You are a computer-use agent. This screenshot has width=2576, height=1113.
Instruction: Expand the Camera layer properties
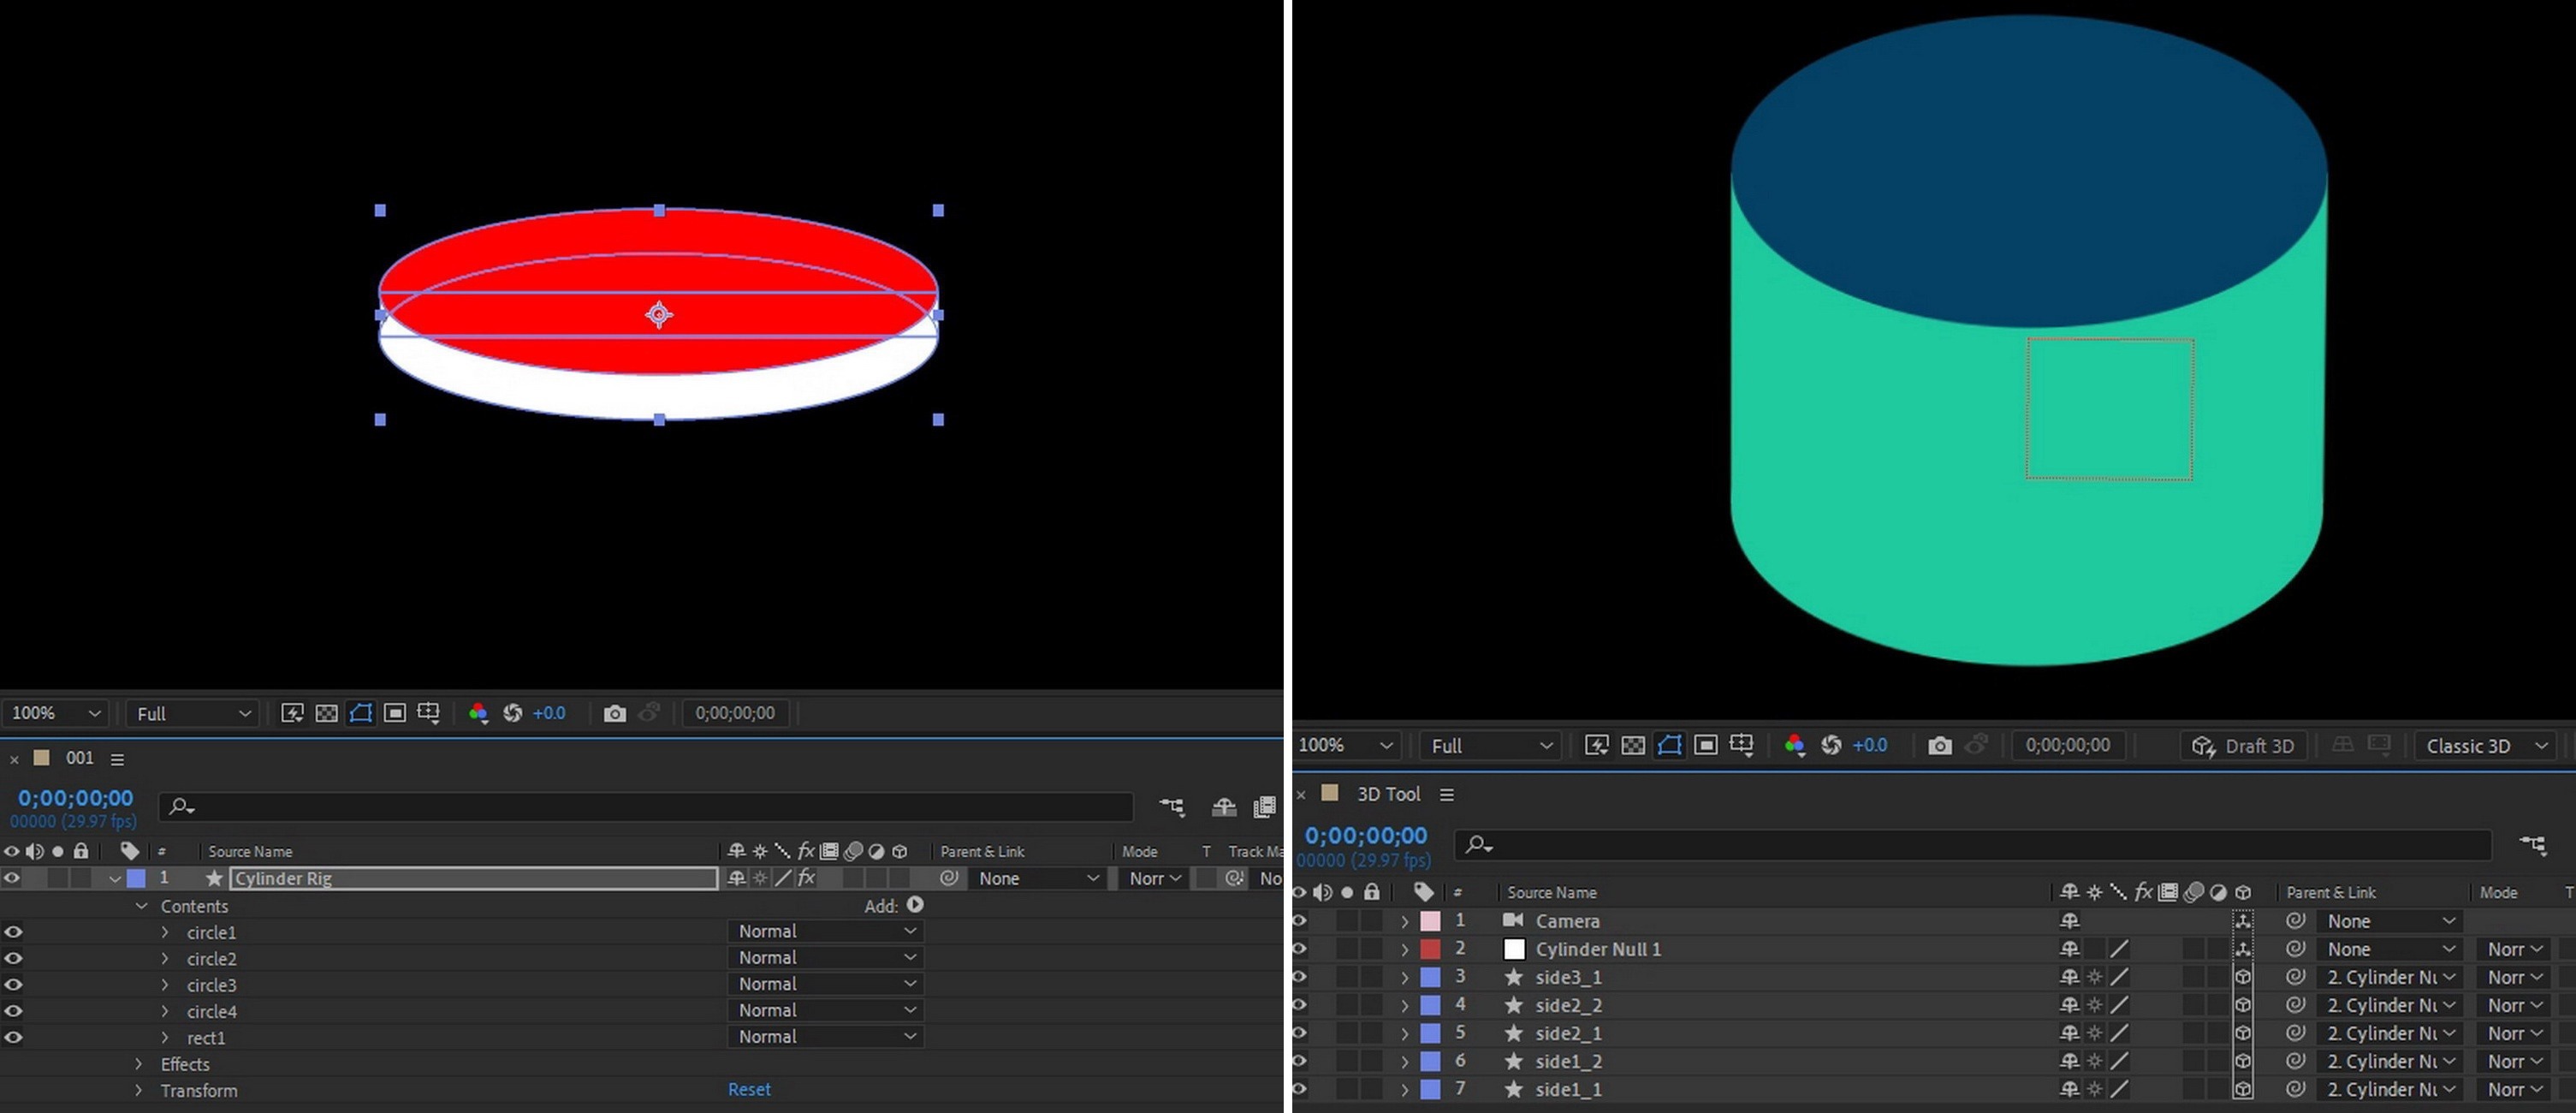1404,921
